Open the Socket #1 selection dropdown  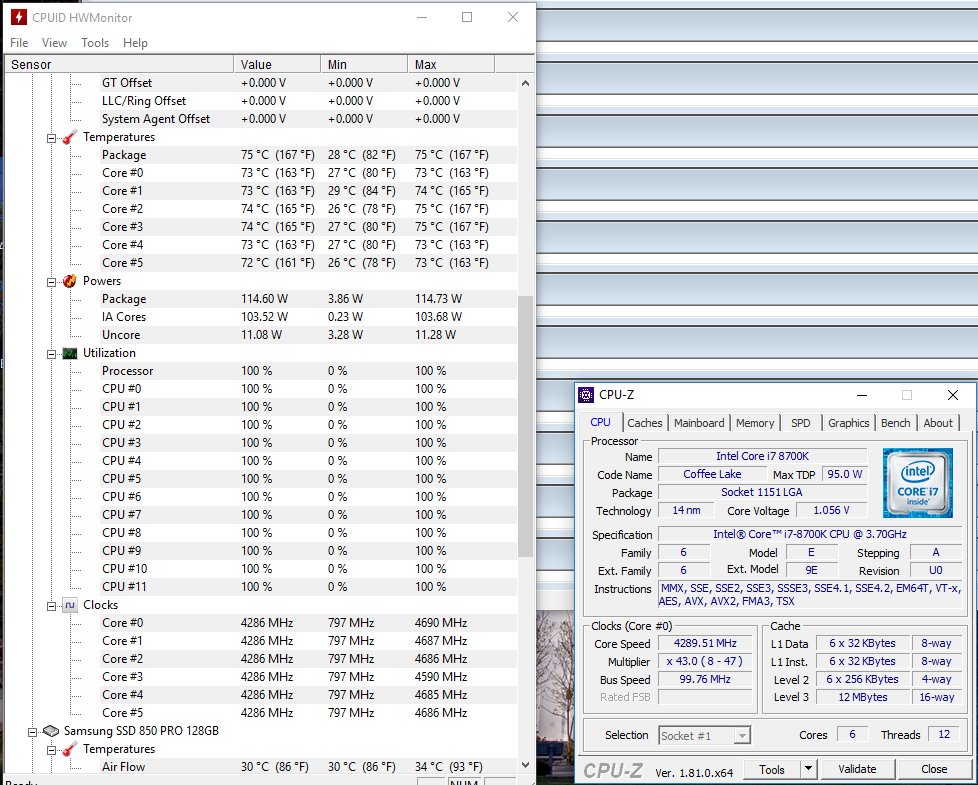[x=742, y=736]
